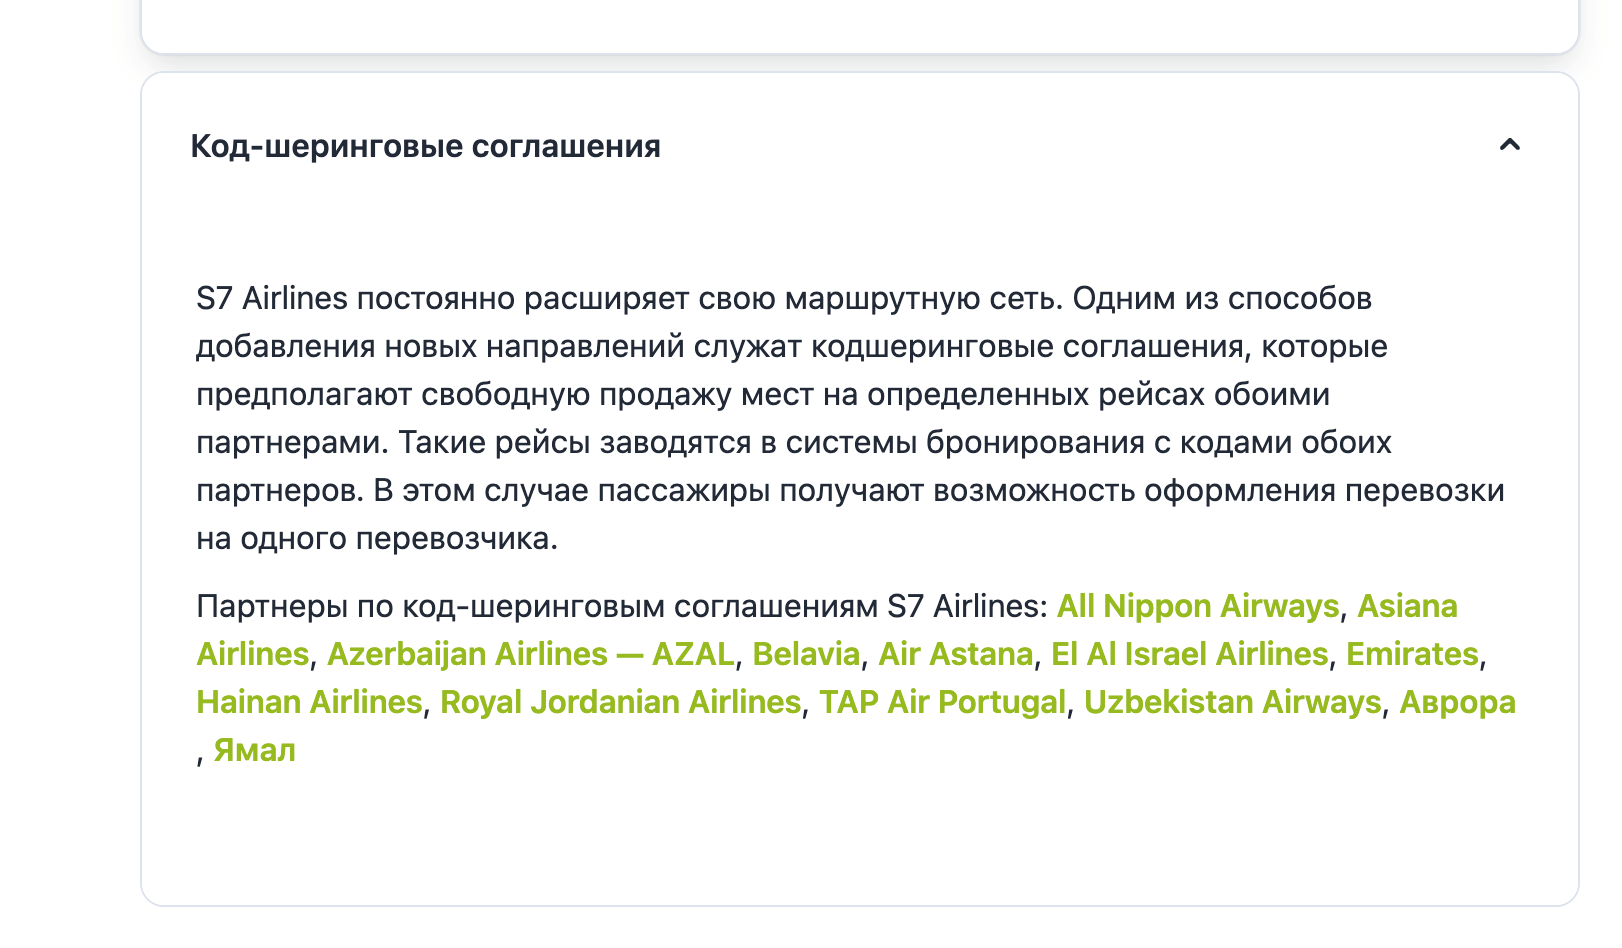The image size is (1622, 948).
Task: Click the Ямал airline link
Action: click(x=254, y=750)
